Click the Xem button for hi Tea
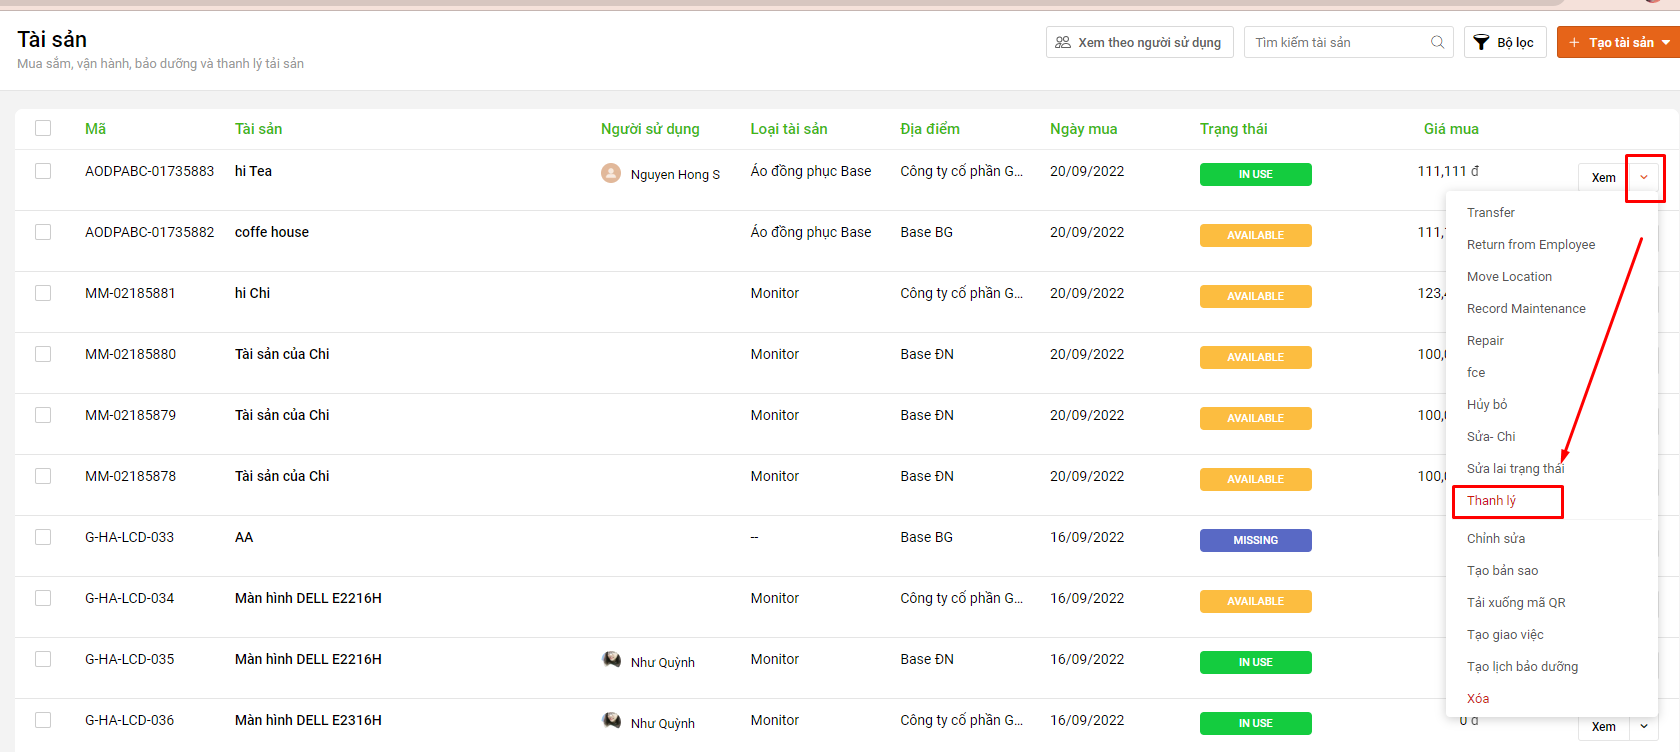Image resolution: width=1680 pixels, height=752 pixels. pyautogui.click(x=1604, y=177)
